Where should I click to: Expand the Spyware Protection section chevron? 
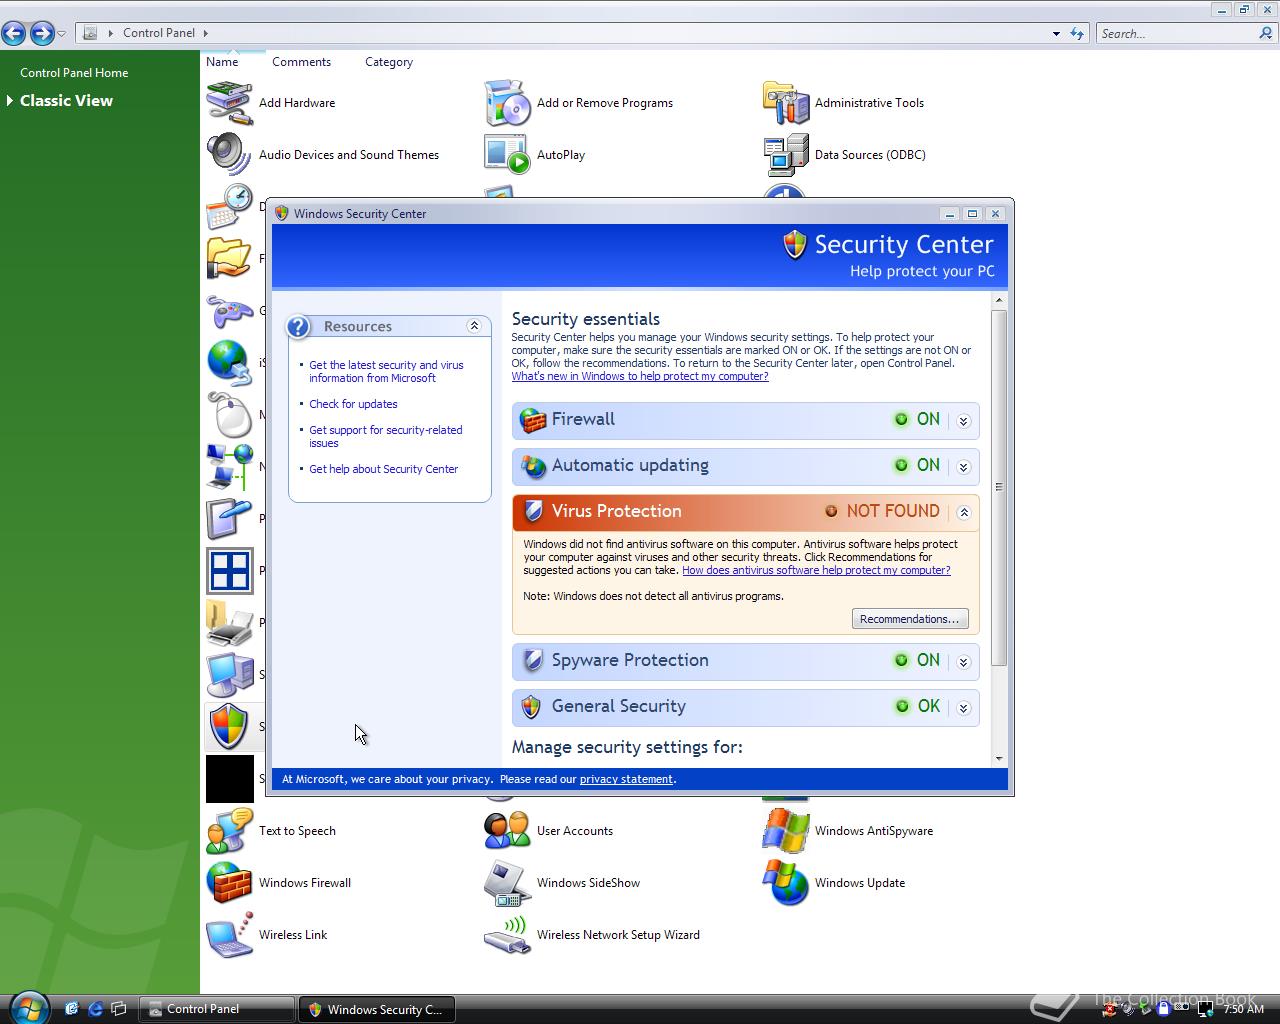click(x=964, y=662)
